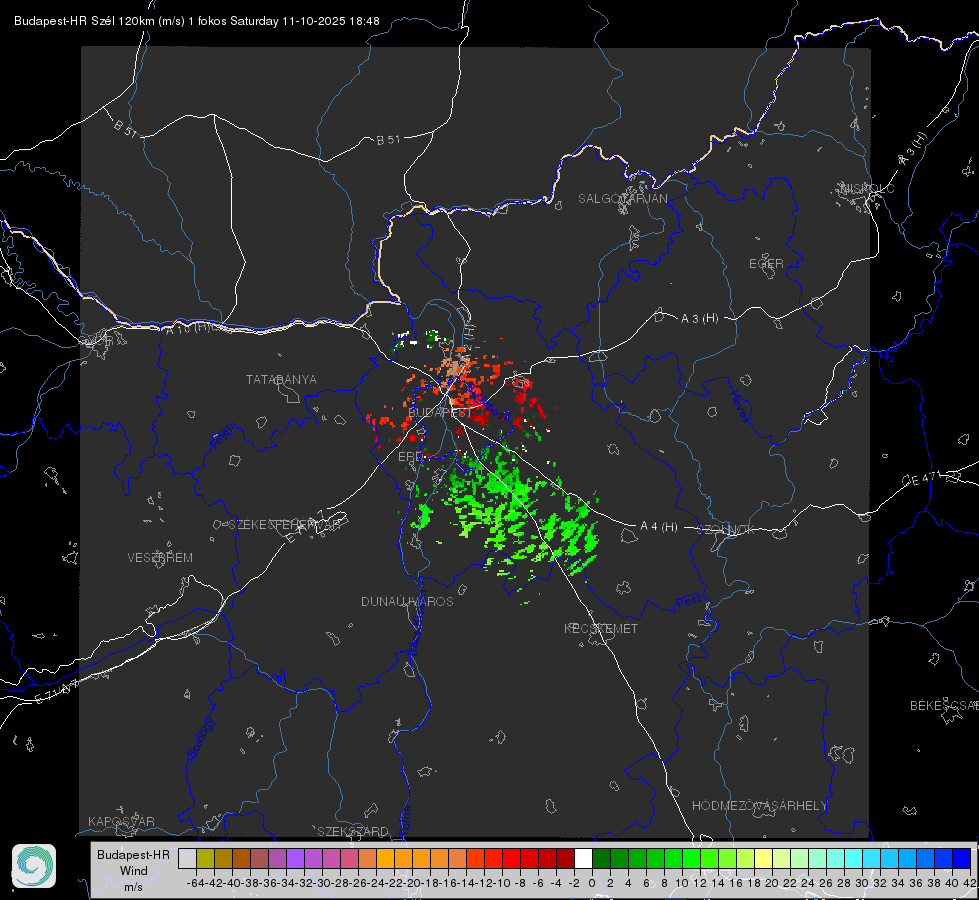Image resolution: width=979 pixels, height=900 pixels.
Task: Click the SZEKSZÁRD city label
Action: (x=353, y=831)
